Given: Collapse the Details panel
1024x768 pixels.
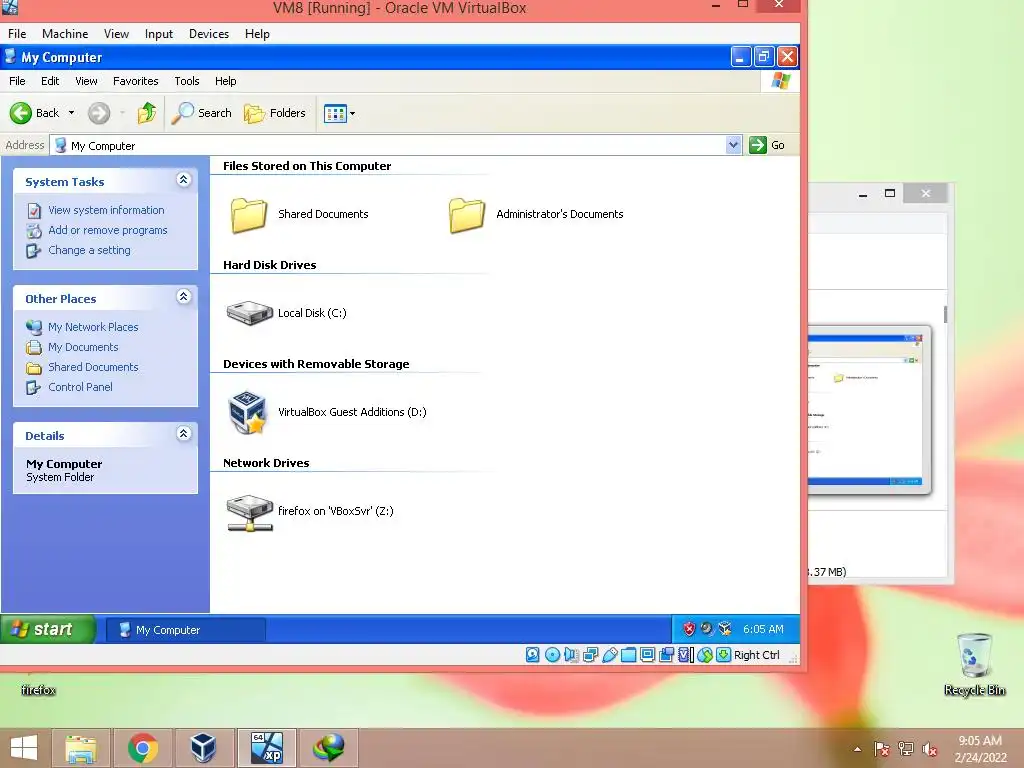Looking at the screenshot, I should coord(184,434).
